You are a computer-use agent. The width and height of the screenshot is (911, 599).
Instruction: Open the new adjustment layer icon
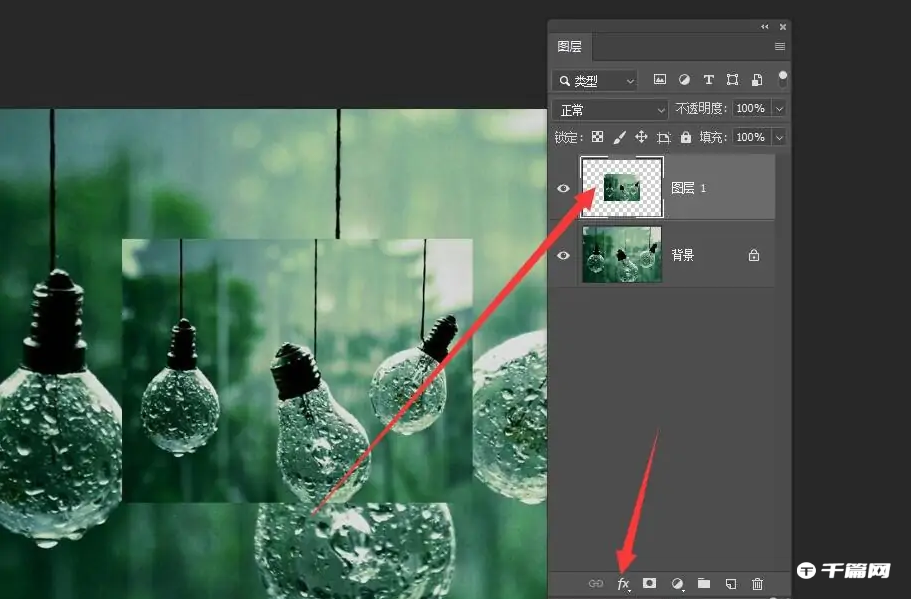[678, 584]
